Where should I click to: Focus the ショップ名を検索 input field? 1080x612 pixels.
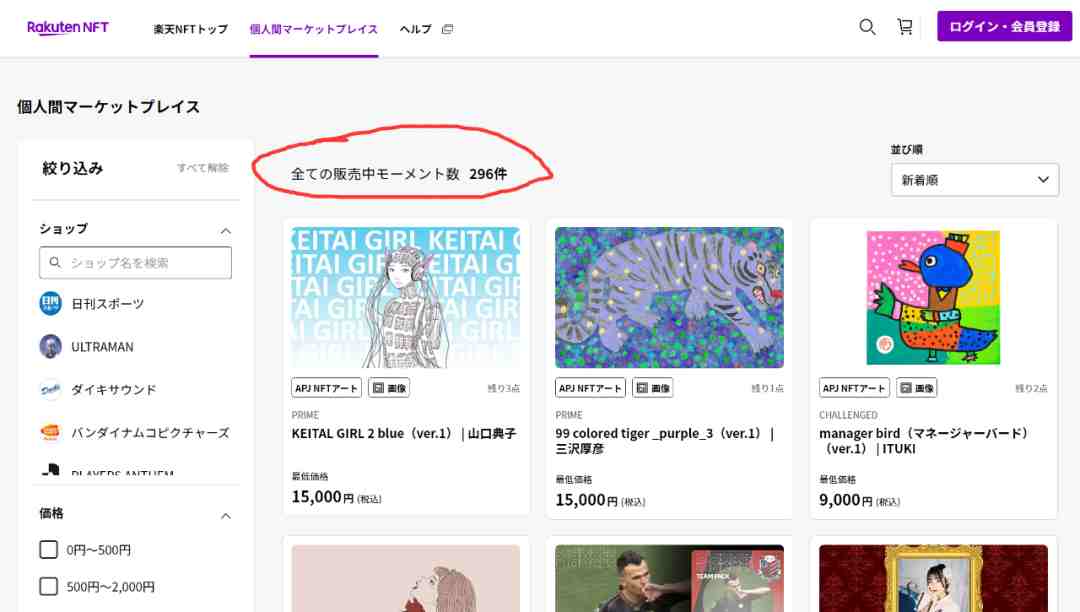135,262
